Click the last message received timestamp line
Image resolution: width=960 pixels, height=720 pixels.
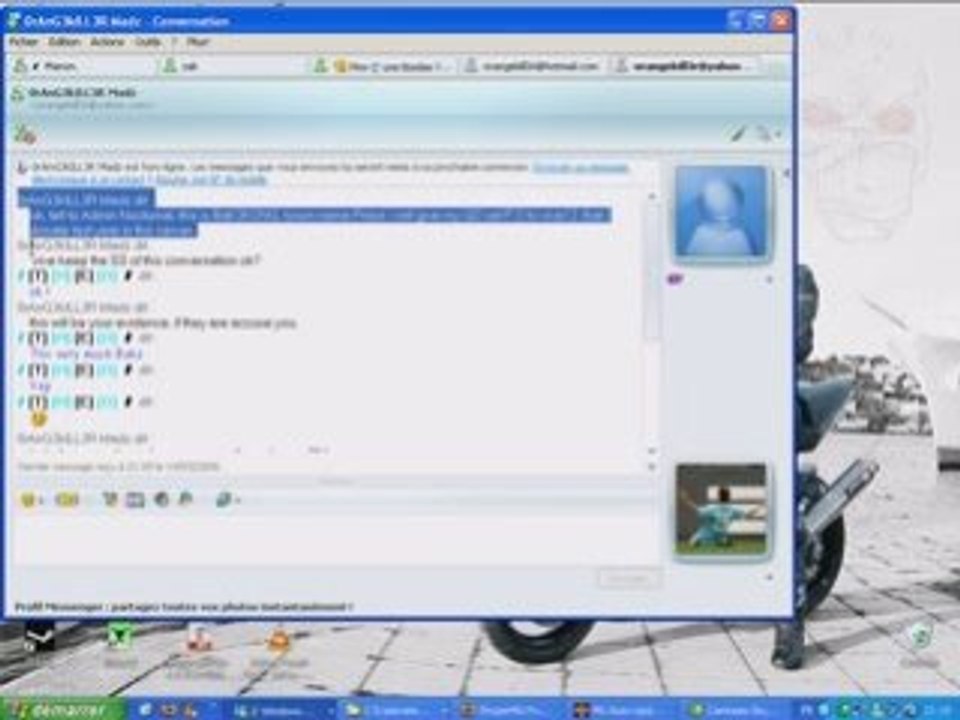(x=118, y=467)
